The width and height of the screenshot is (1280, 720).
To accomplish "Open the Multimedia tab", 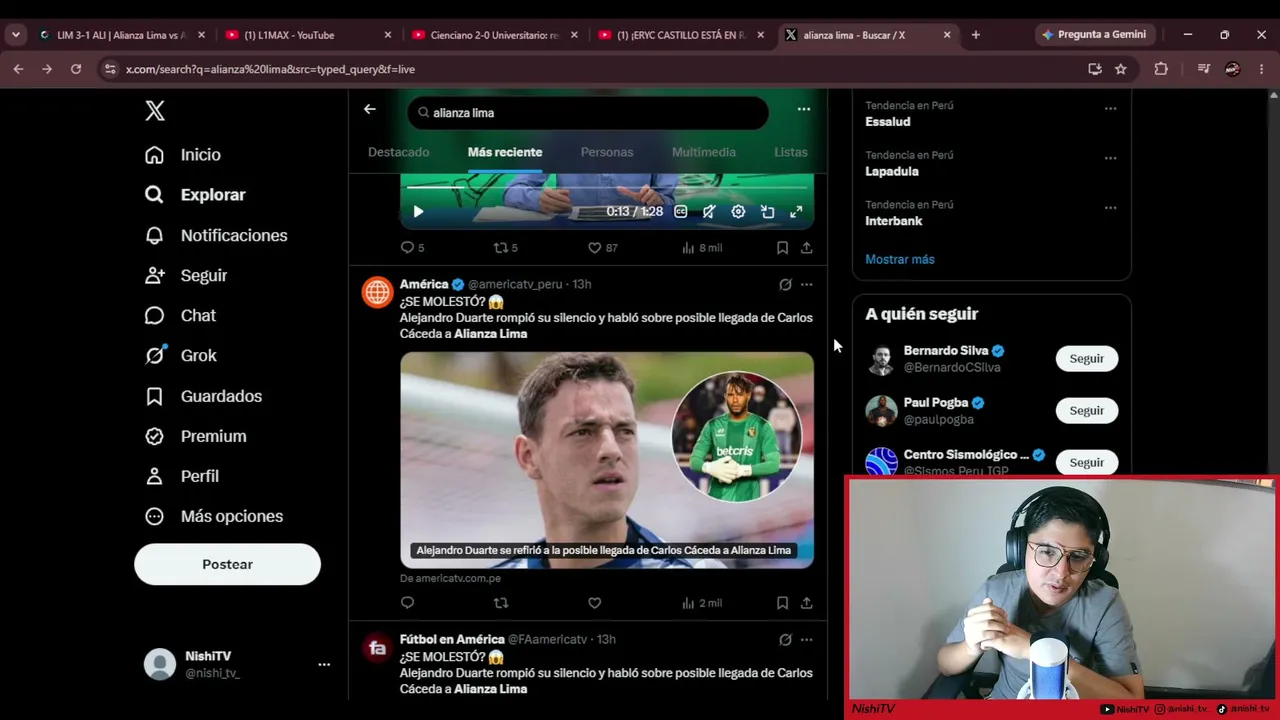I will [704, 152].
